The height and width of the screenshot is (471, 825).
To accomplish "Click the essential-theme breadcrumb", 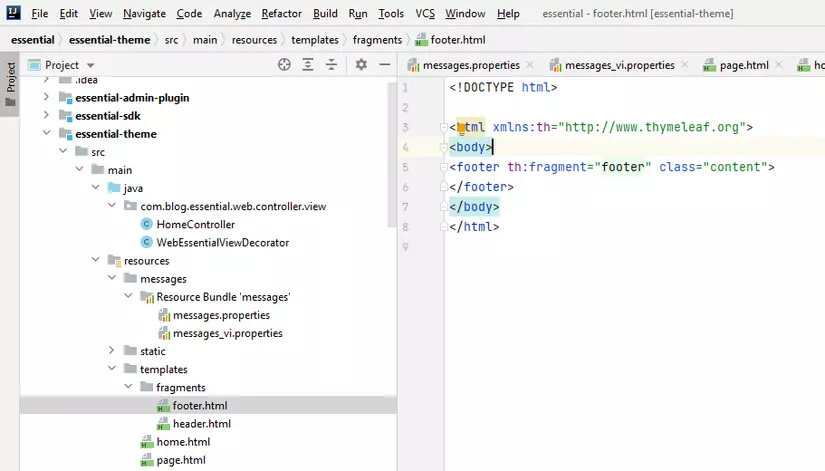I will 109,40.
